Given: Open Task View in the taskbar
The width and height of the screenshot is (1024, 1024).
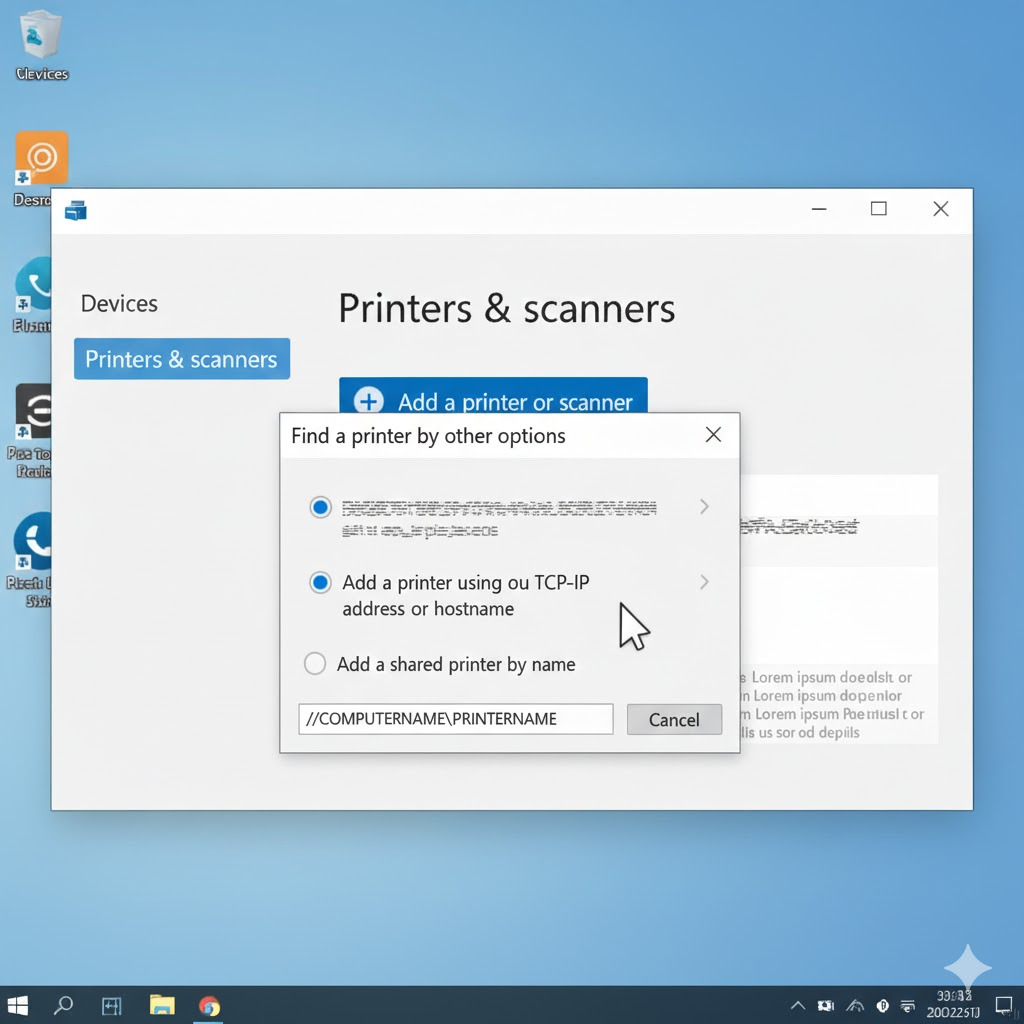Looking at the screenshot, I should point(111,1005).
